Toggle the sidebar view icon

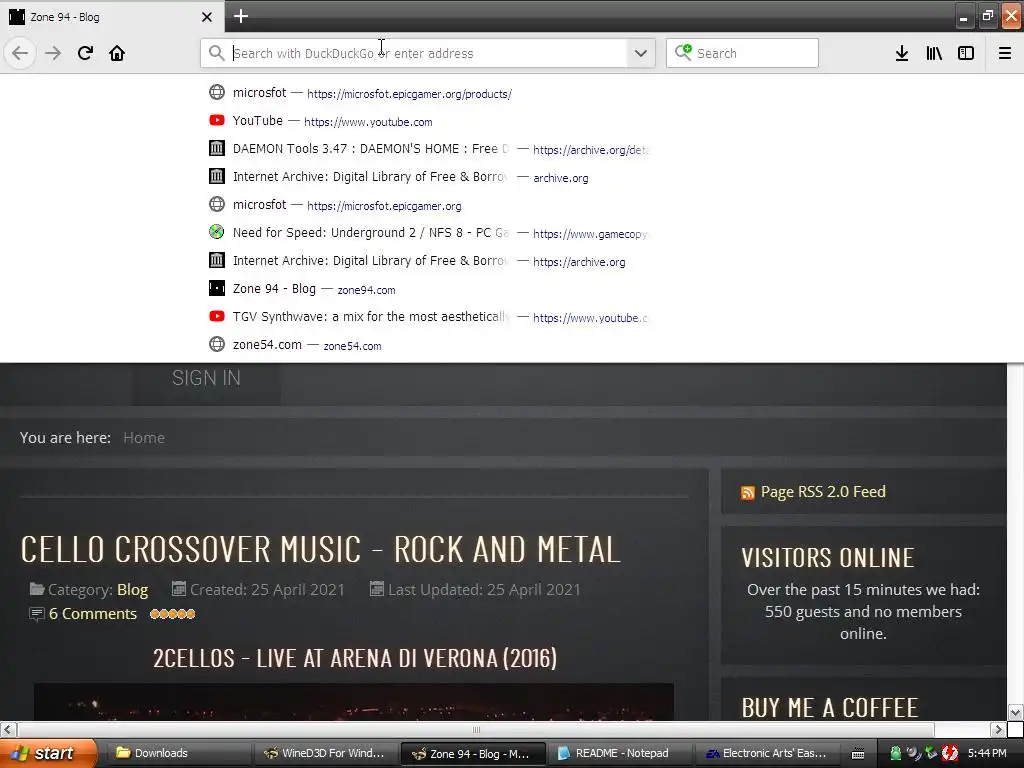(966, 53)
